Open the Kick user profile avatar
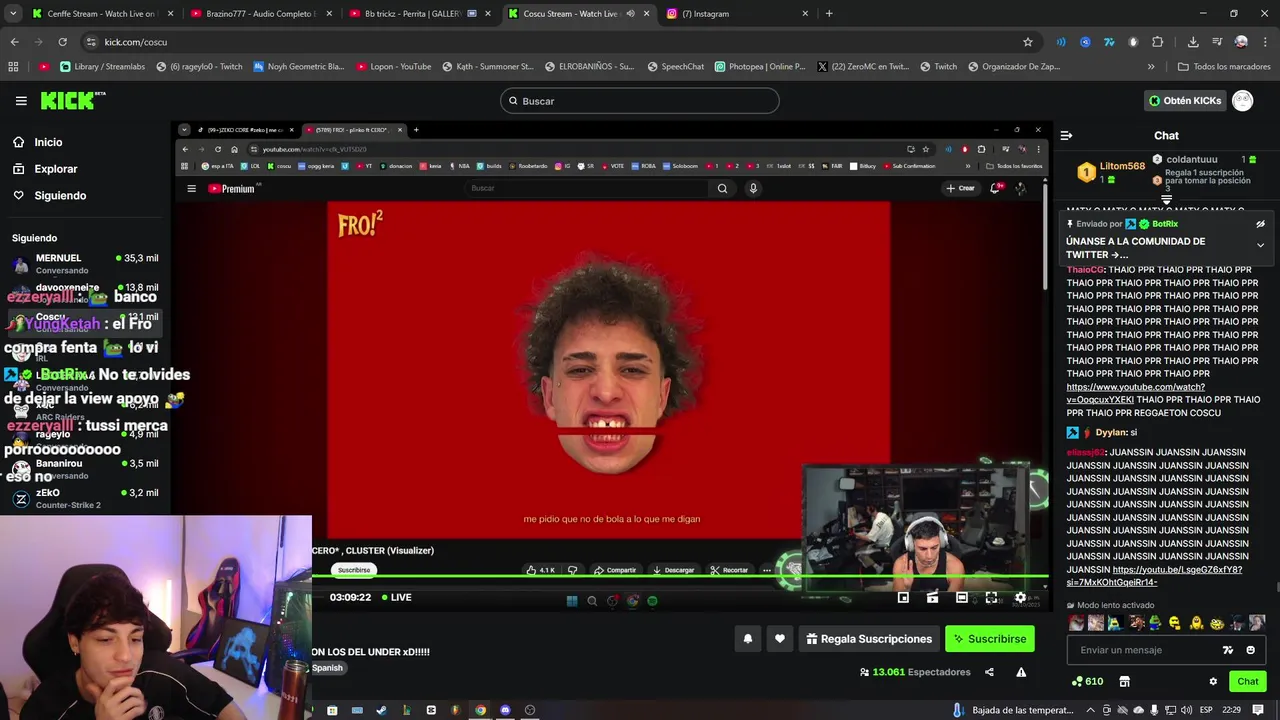Image resolution: width=1280 pixels, height=720 pixels. click(1242, 100)
